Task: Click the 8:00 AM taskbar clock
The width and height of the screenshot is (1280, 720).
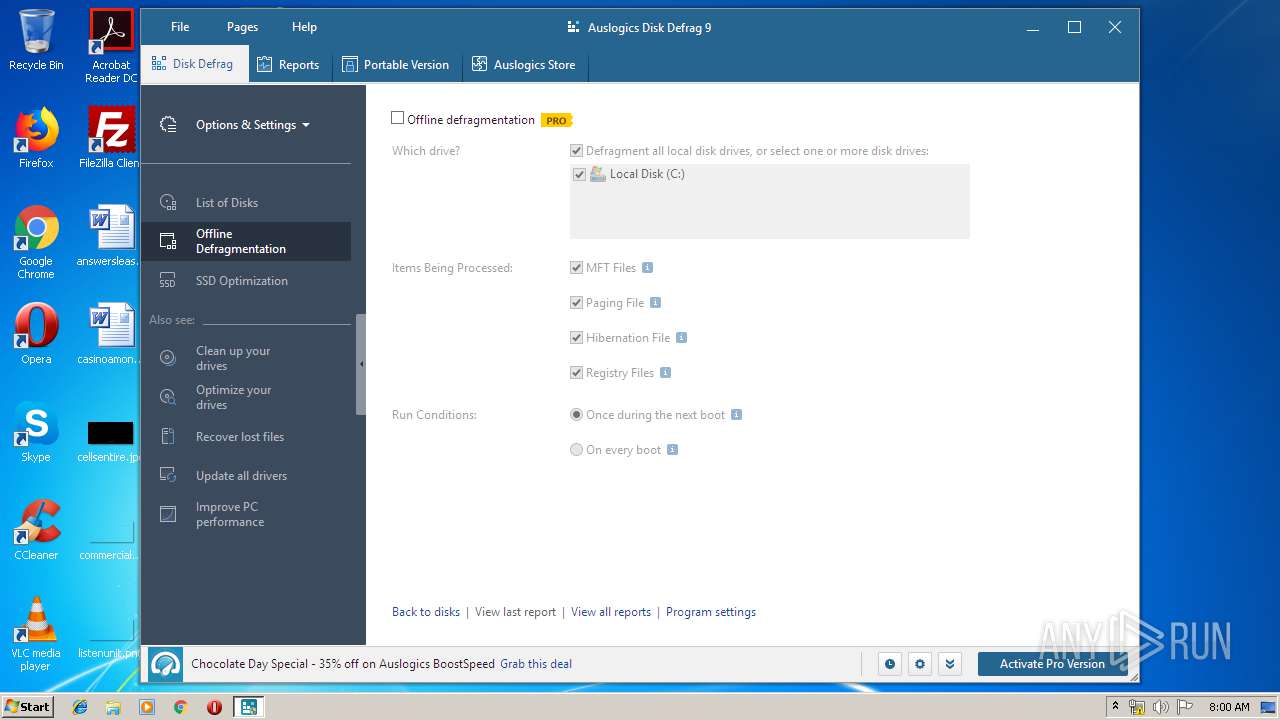Action: click(x=1229, y=707)
